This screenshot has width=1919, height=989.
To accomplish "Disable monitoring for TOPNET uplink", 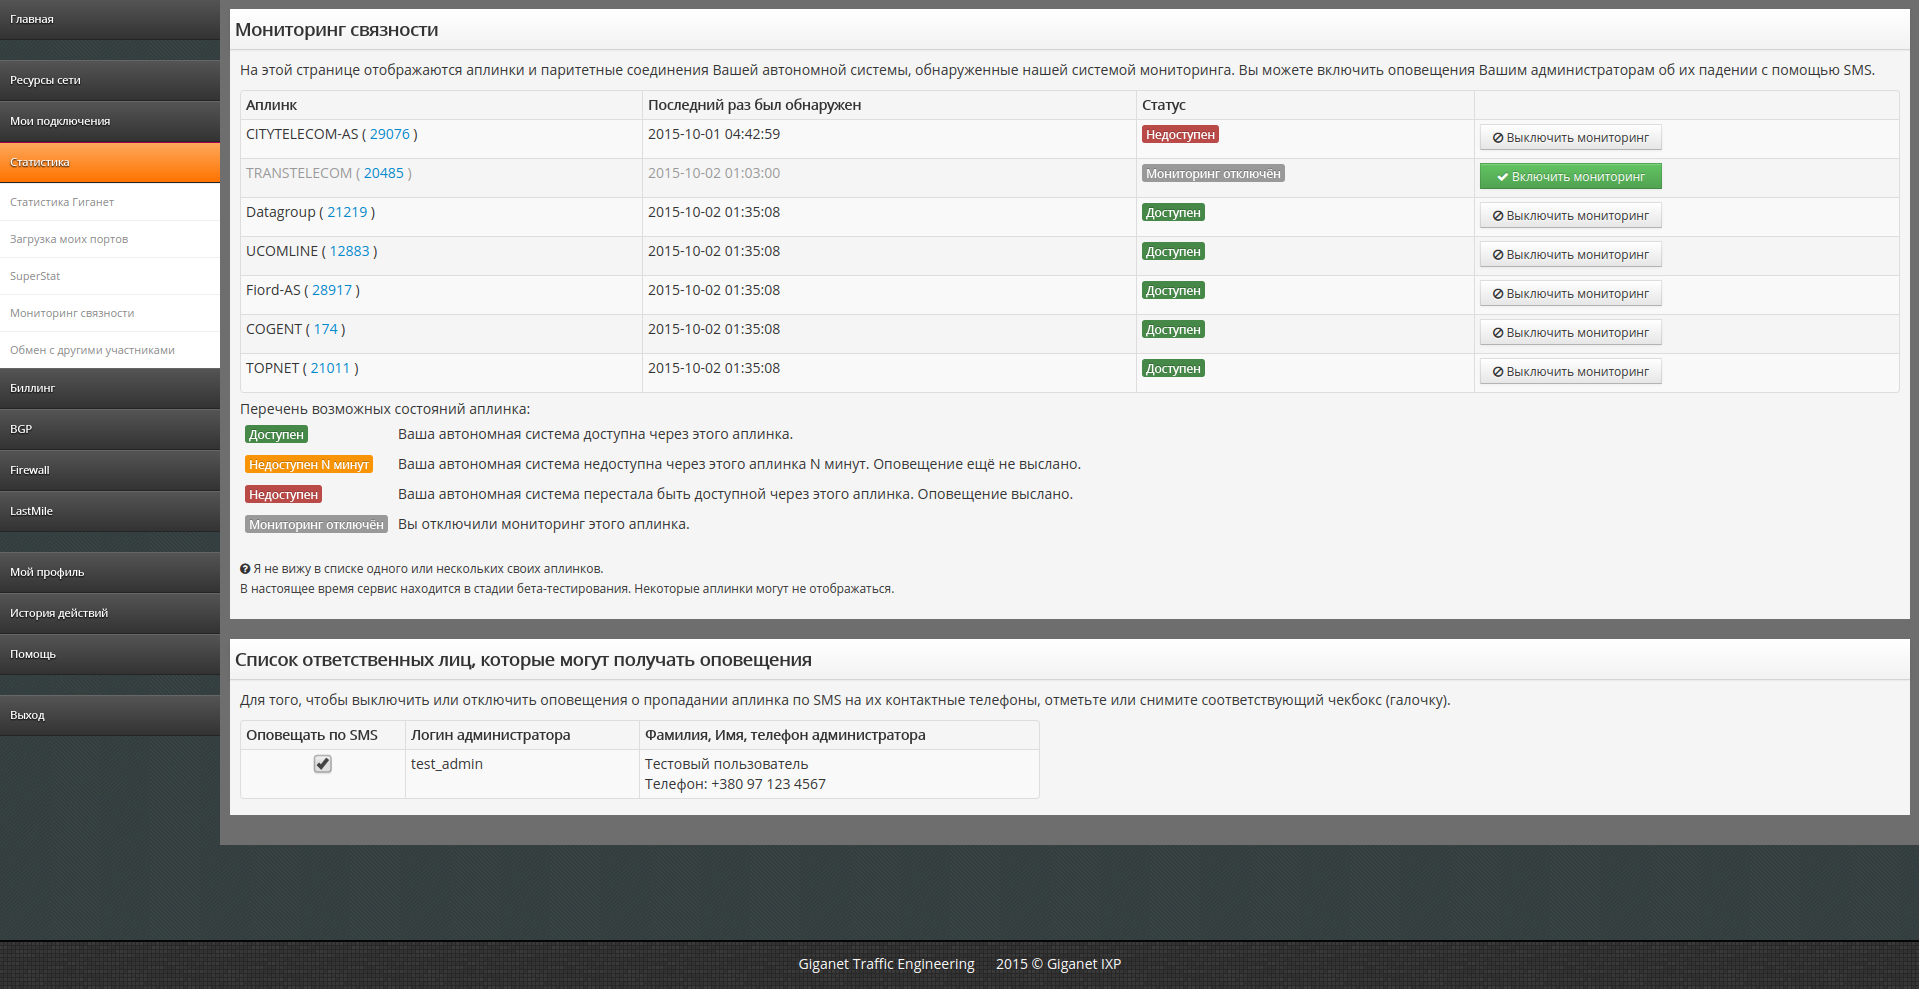I will click(1570, 372).
